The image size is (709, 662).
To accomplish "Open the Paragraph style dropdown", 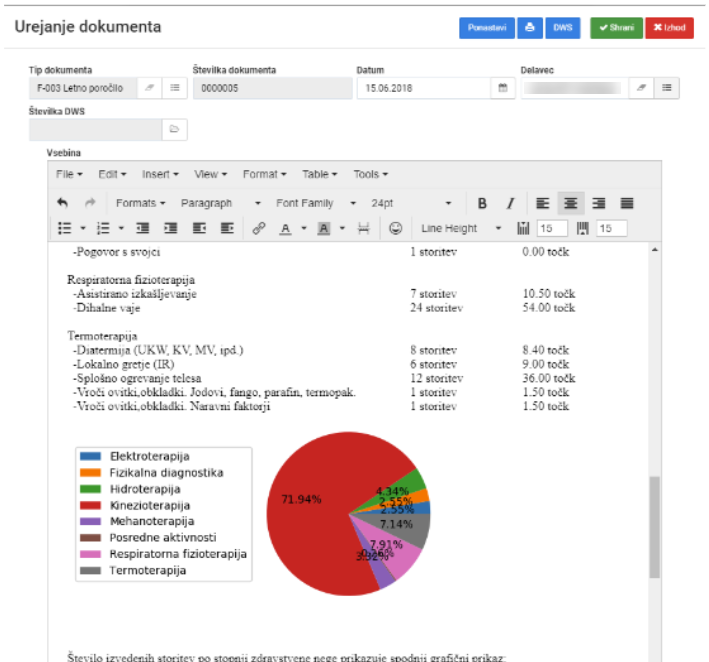I will click(221, 203).
